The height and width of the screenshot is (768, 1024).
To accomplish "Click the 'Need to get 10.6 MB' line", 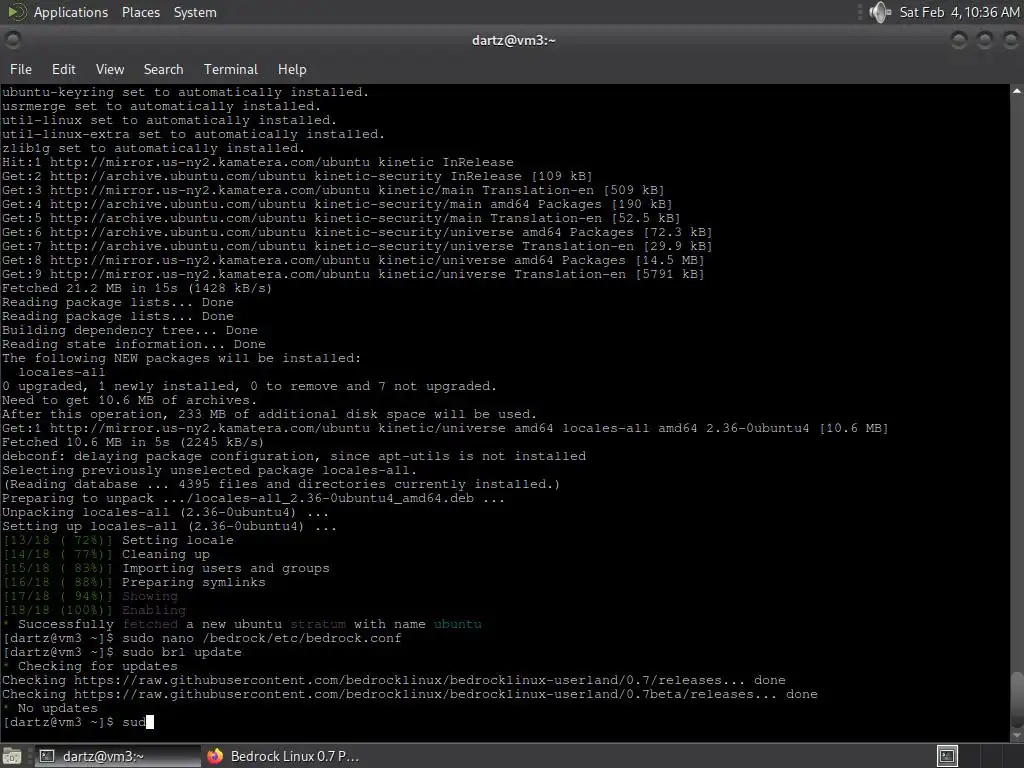I will pyautogui.click(x=129, y=400).
